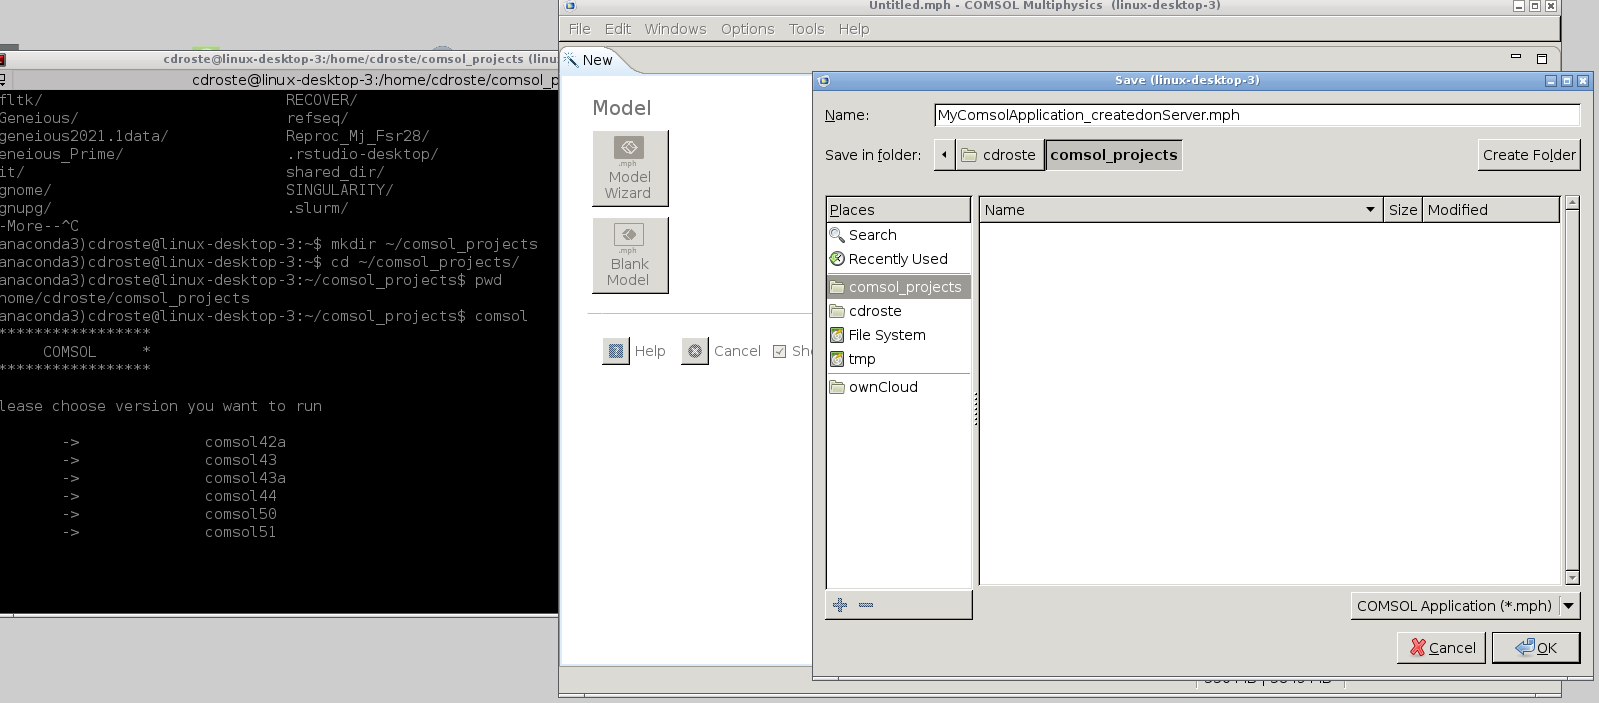This screenshot has height=703, width=1599.
Task: Click the path bar back arrow
Action: tap(945, 155)
